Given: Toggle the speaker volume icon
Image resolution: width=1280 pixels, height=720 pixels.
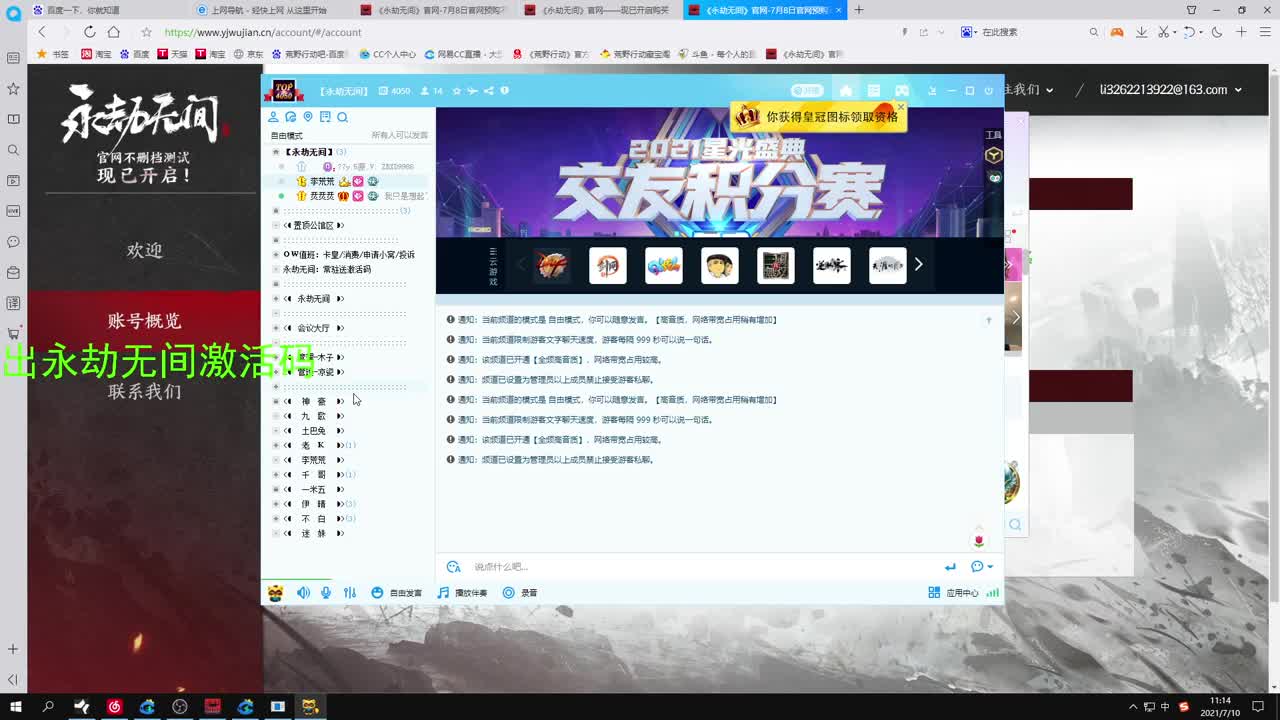Looking at the screenshot, I should (x=303, y=593).
